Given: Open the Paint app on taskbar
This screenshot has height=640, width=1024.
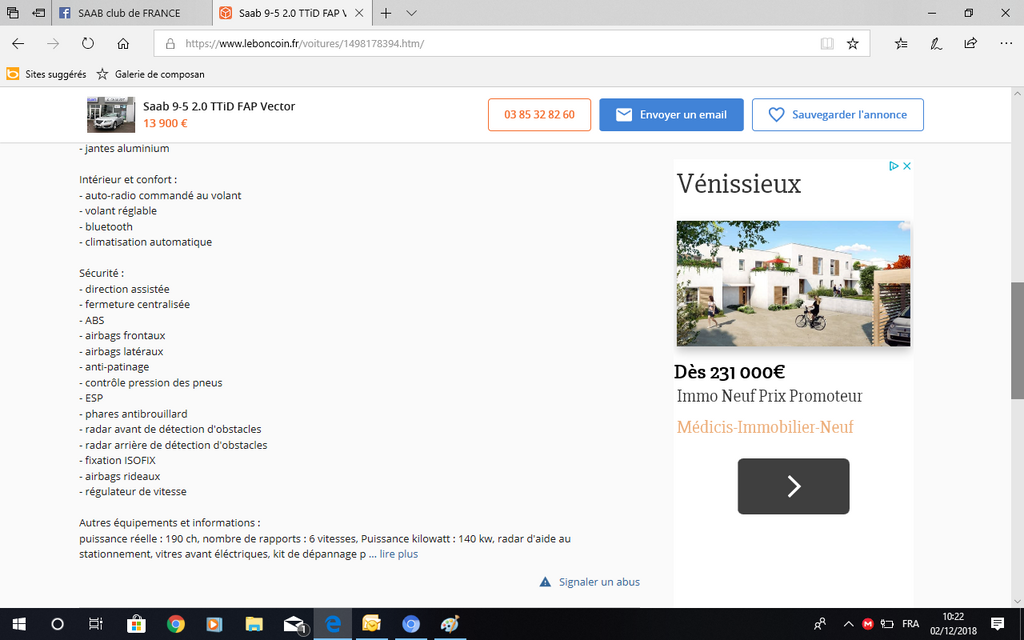Looking at the screenshot, I should [x=450, y=624].
